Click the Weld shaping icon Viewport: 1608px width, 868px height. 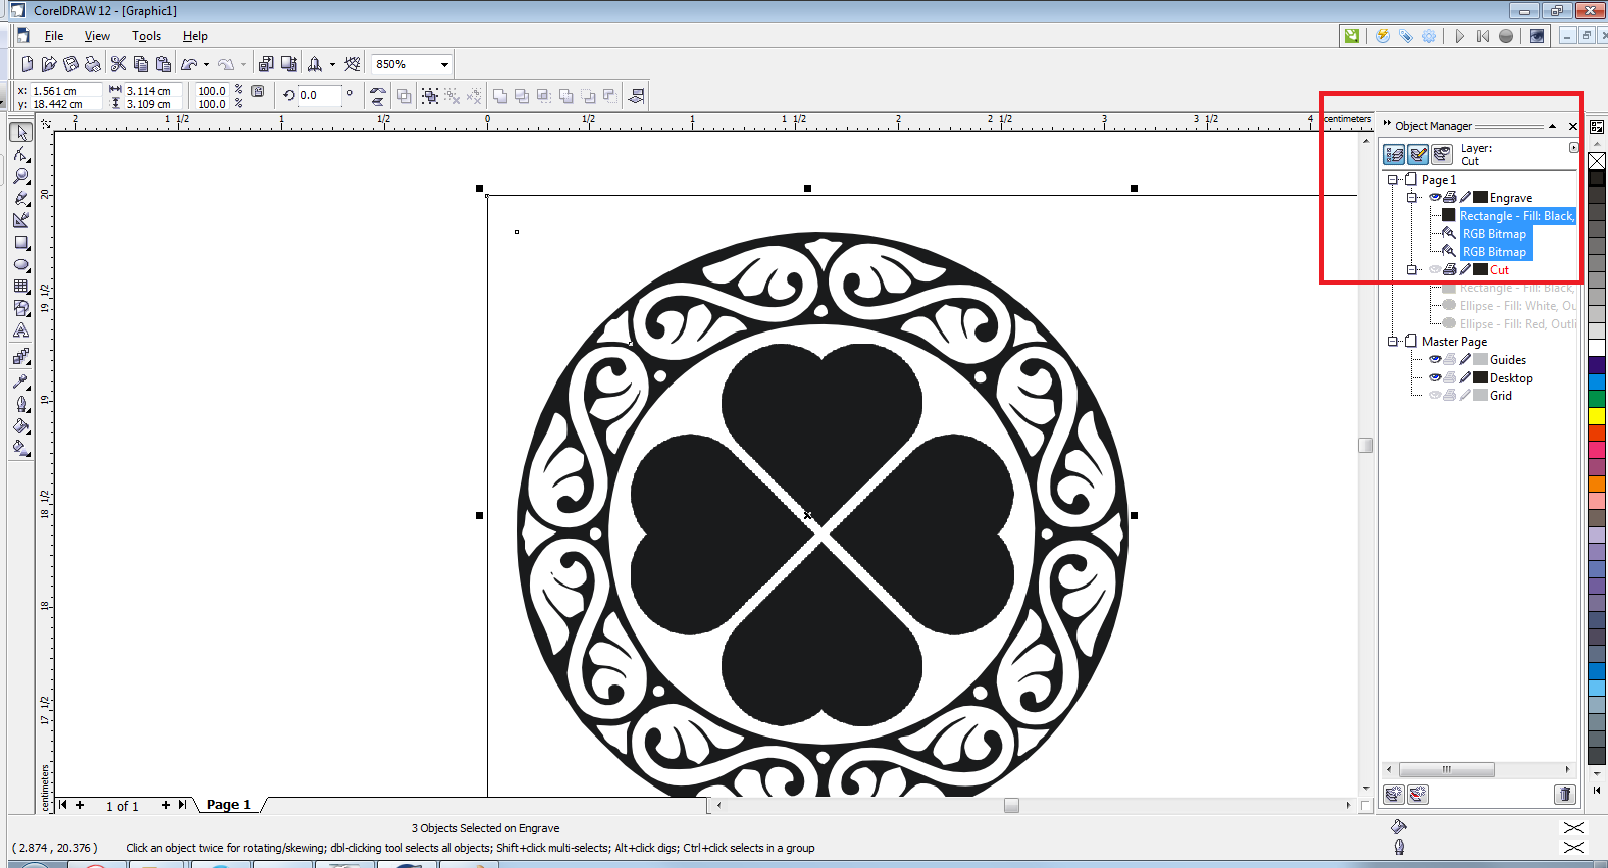pos(500,96)
